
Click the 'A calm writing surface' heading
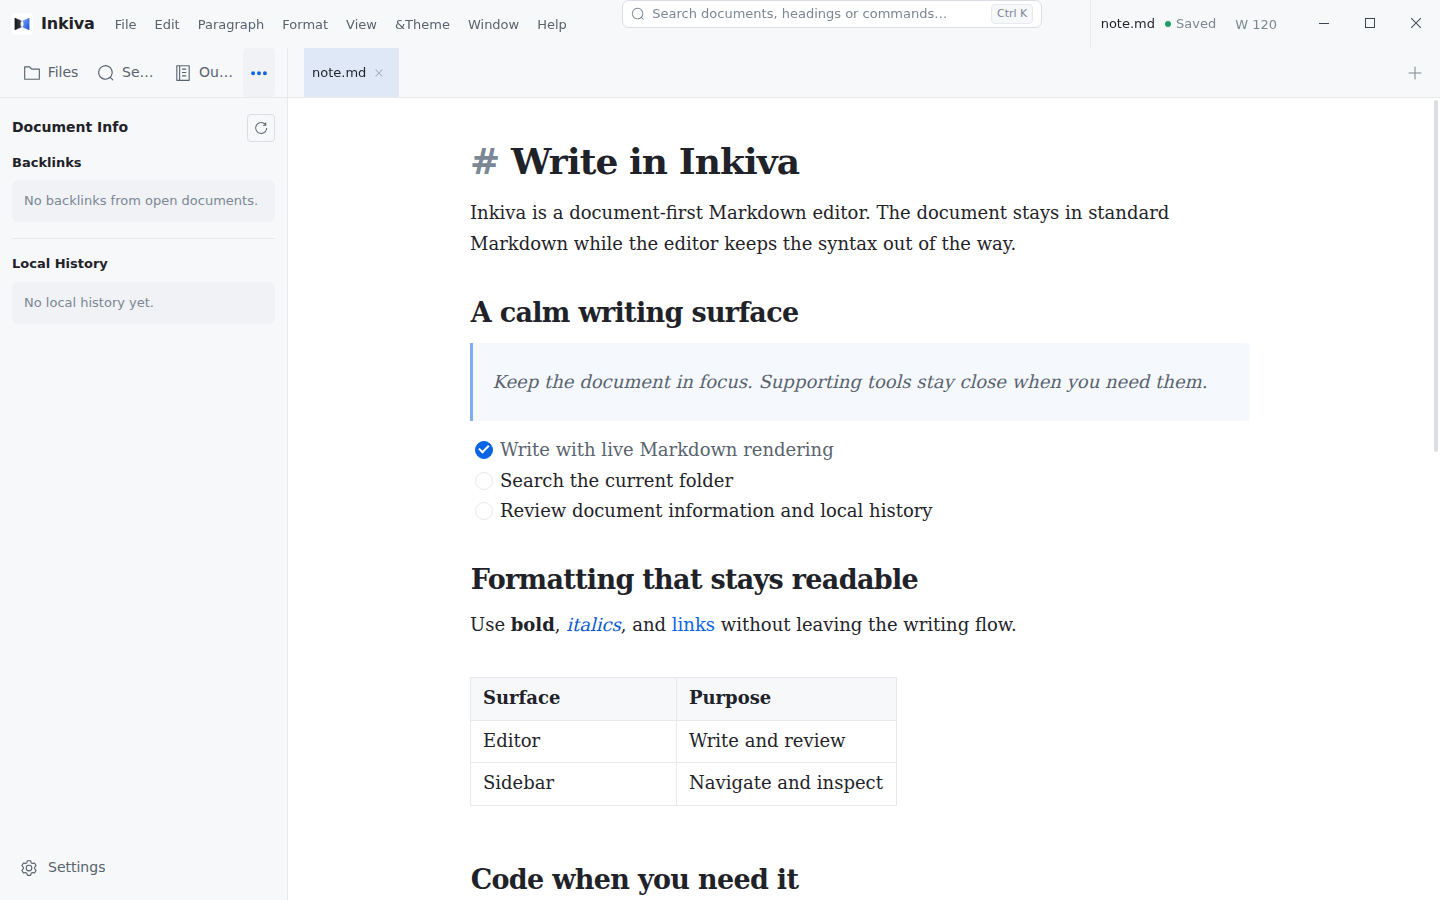pos(635,312)
